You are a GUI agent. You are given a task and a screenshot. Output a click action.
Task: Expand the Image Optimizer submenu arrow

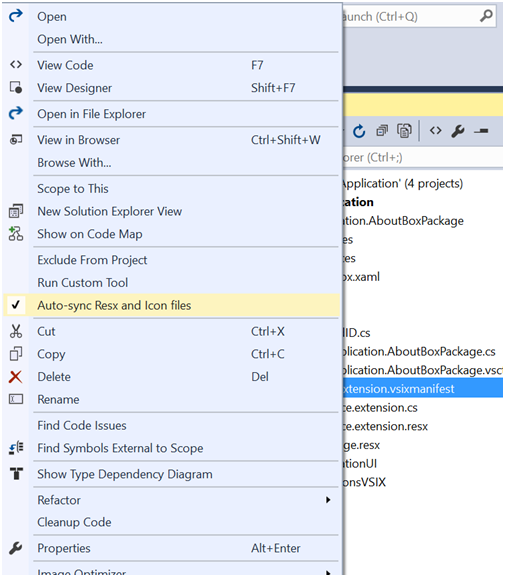click(x=328, y=573)
